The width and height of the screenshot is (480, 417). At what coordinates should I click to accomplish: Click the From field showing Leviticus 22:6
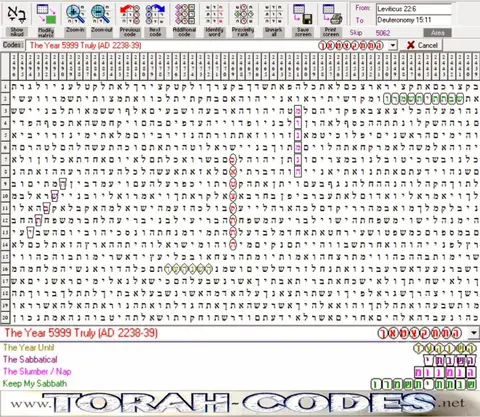pos(413,9)
